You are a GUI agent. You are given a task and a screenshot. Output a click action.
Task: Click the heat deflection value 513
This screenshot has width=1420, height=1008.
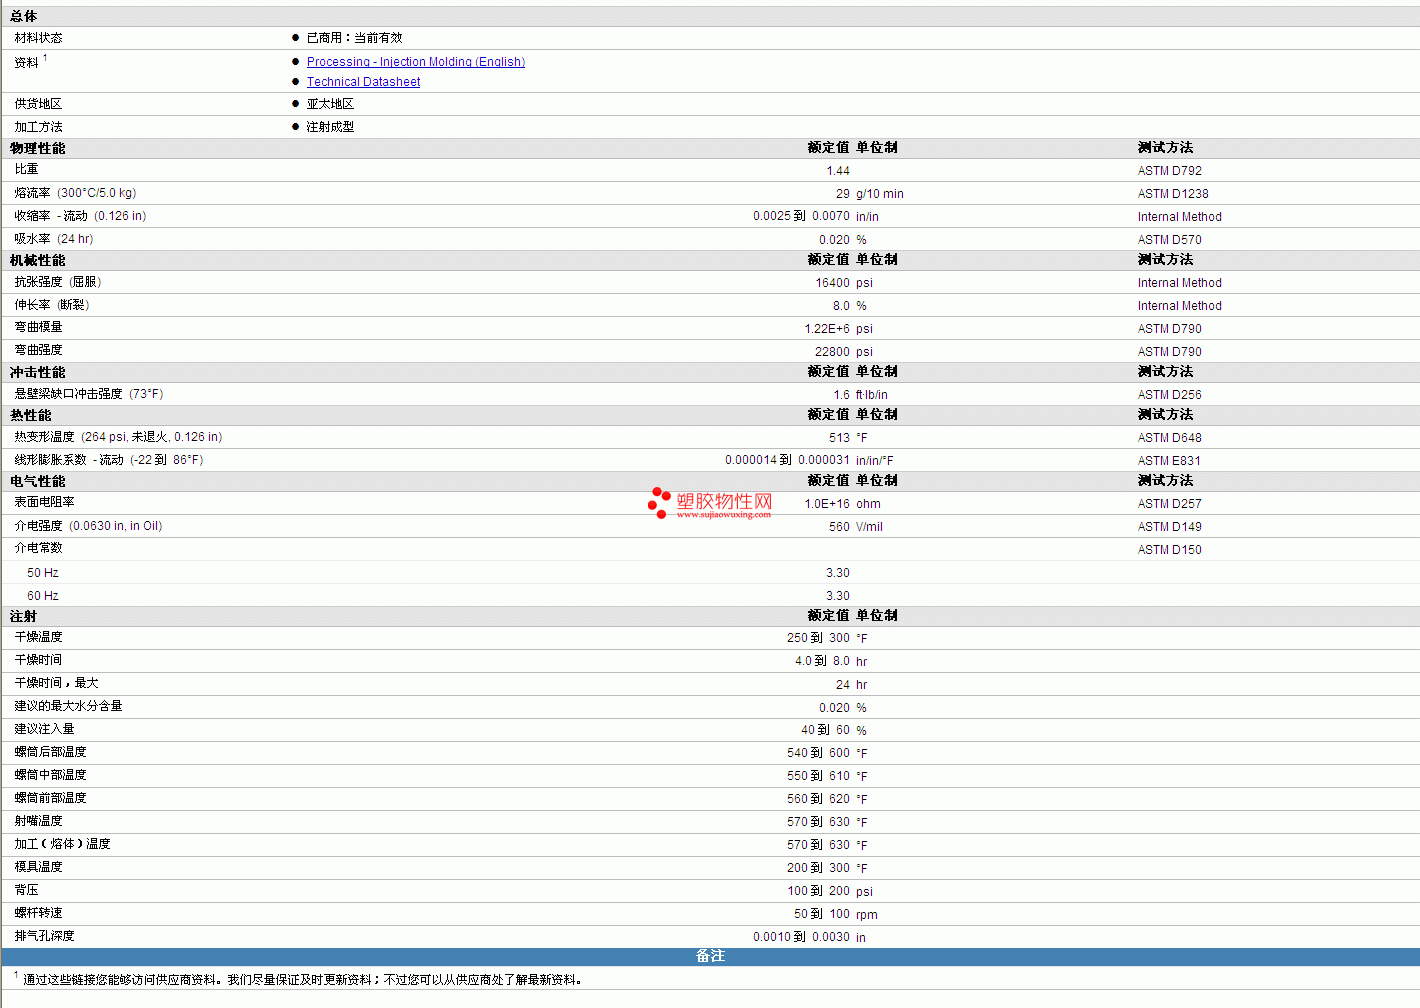click(839, 438)
